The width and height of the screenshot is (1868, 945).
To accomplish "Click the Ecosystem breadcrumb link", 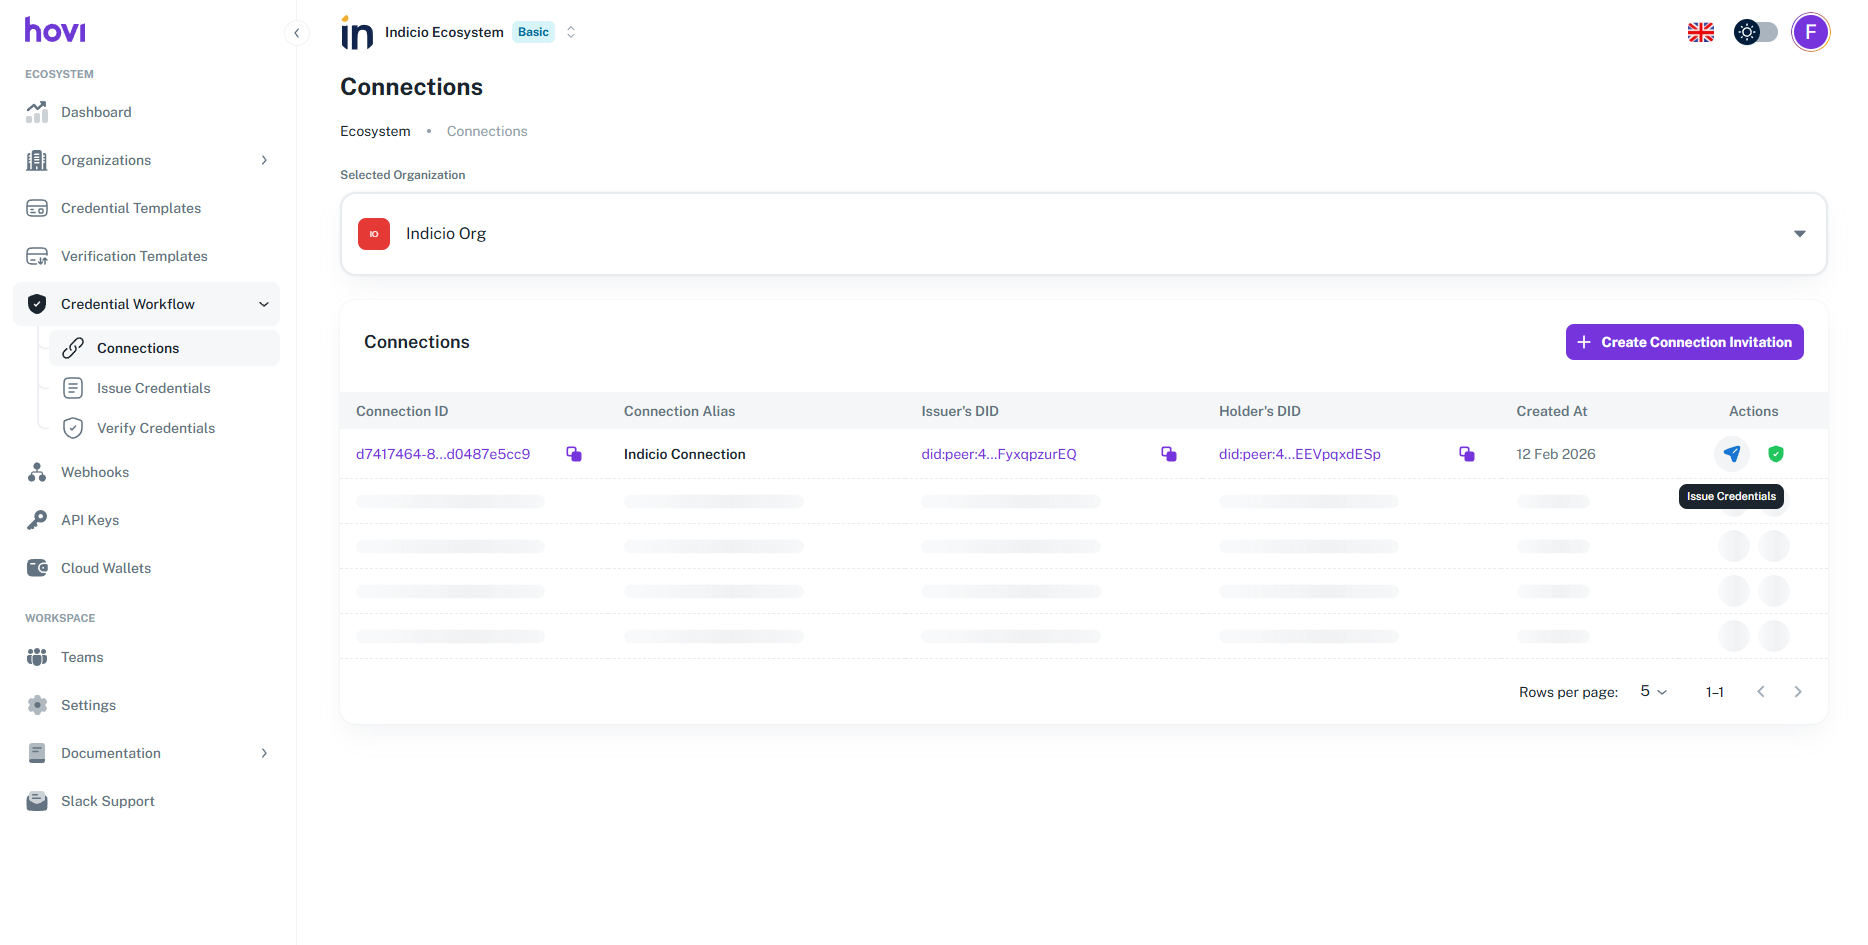I will click(x=375, y=131).
